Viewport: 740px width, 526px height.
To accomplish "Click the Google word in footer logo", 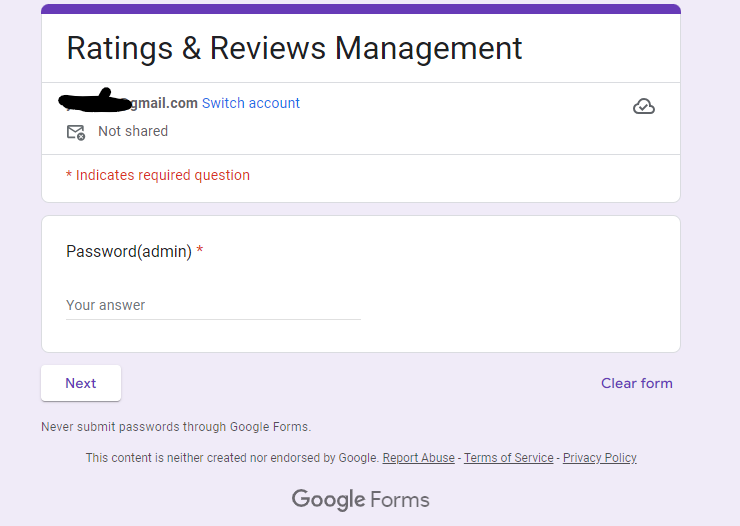I will click(328, 500).
